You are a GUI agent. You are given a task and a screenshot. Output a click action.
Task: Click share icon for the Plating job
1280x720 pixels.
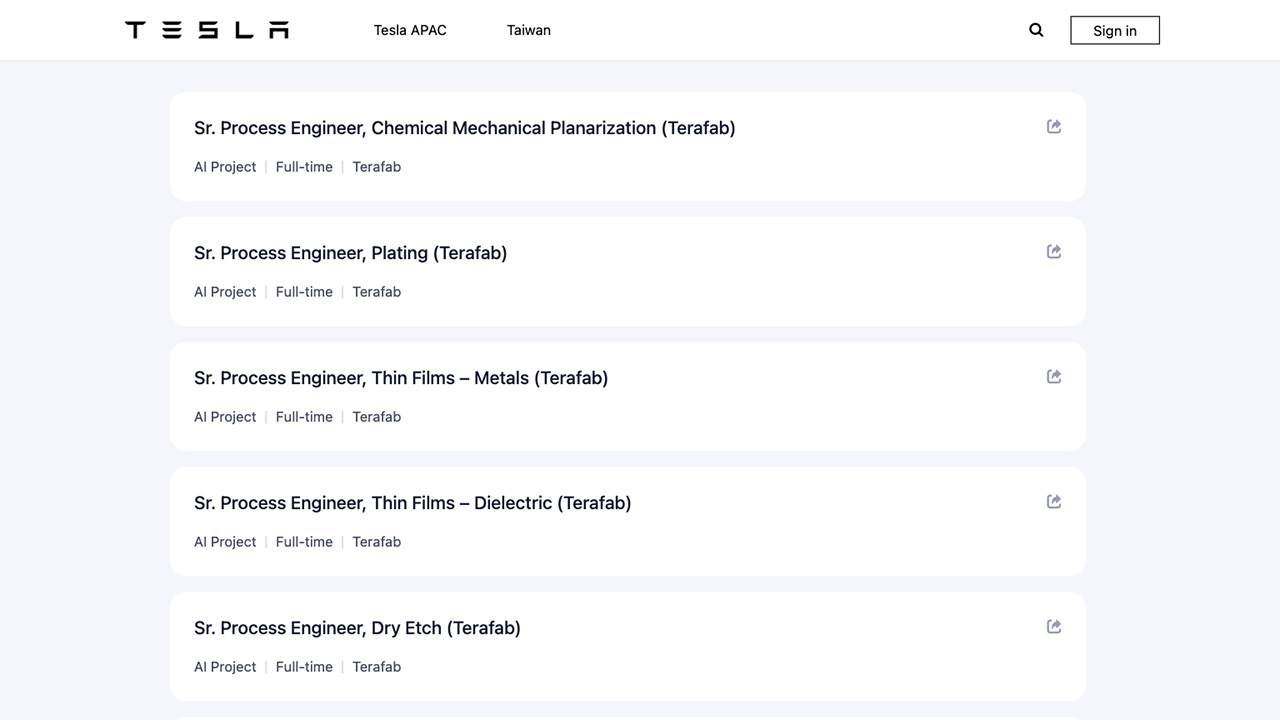point(1054,252)
